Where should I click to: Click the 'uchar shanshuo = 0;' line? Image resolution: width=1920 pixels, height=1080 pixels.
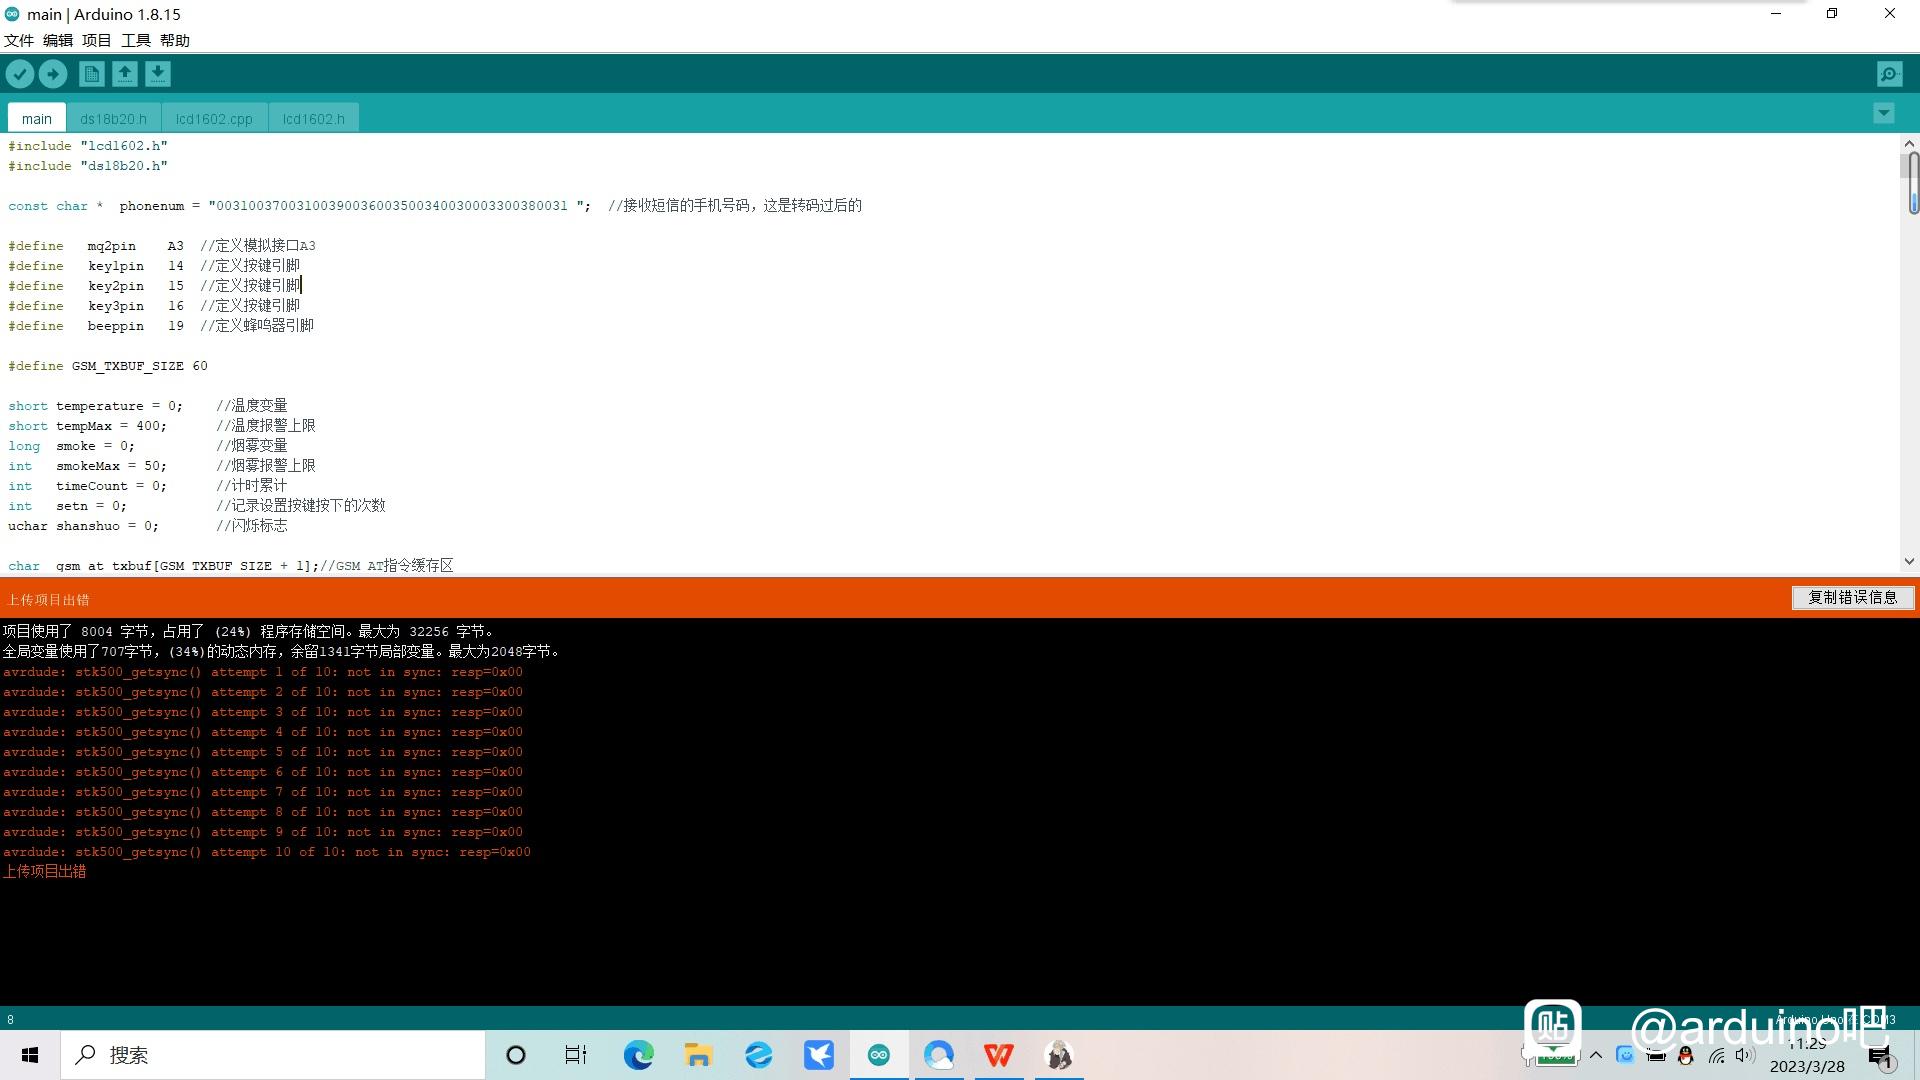[148, 526]
